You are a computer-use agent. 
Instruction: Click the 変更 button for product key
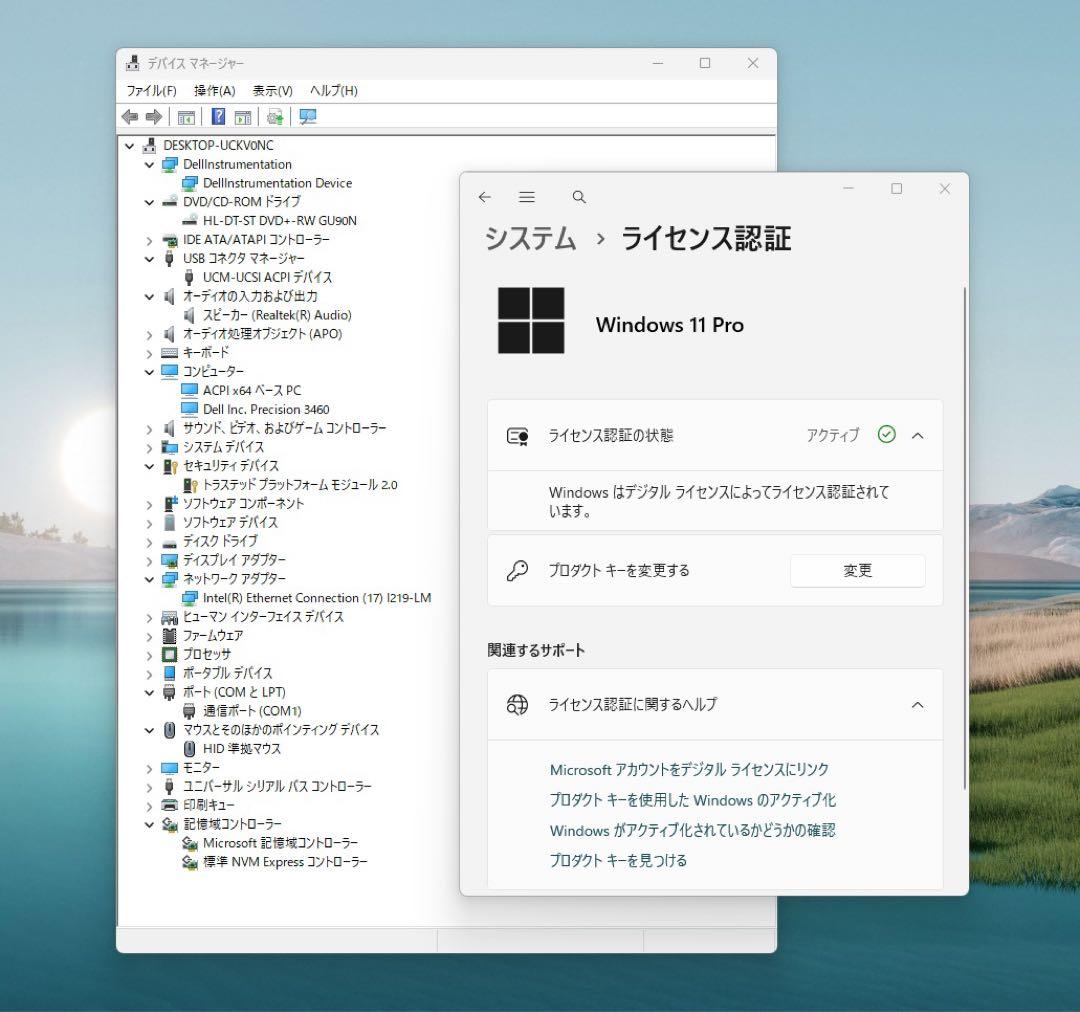858,570
